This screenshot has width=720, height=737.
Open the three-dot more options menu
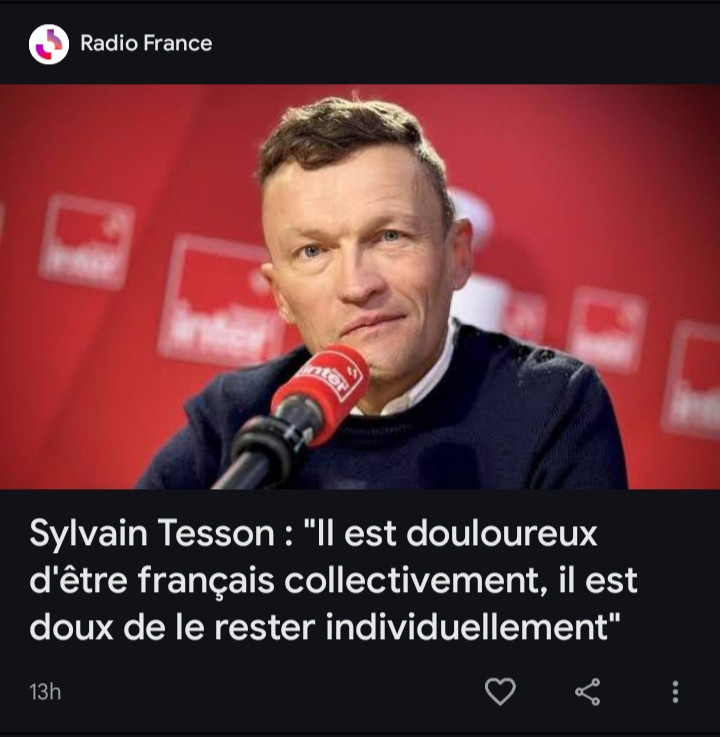675,692
